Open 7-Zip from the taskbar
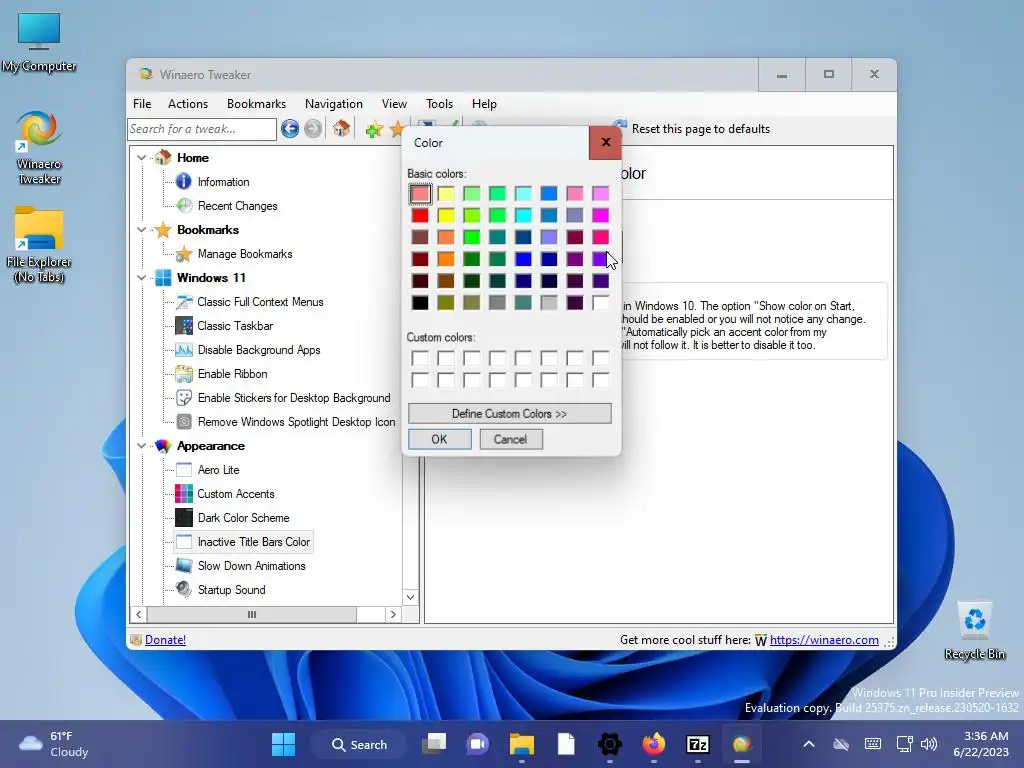The height and width of the screenshot is (768, 1024). pyautogui.click(x=697, y=744)
